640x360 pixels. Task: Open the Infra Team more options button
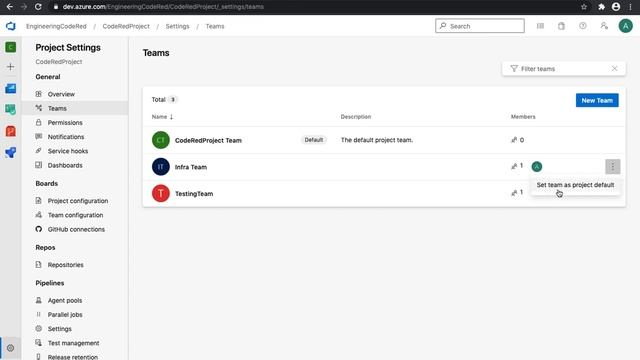point(613,167)
